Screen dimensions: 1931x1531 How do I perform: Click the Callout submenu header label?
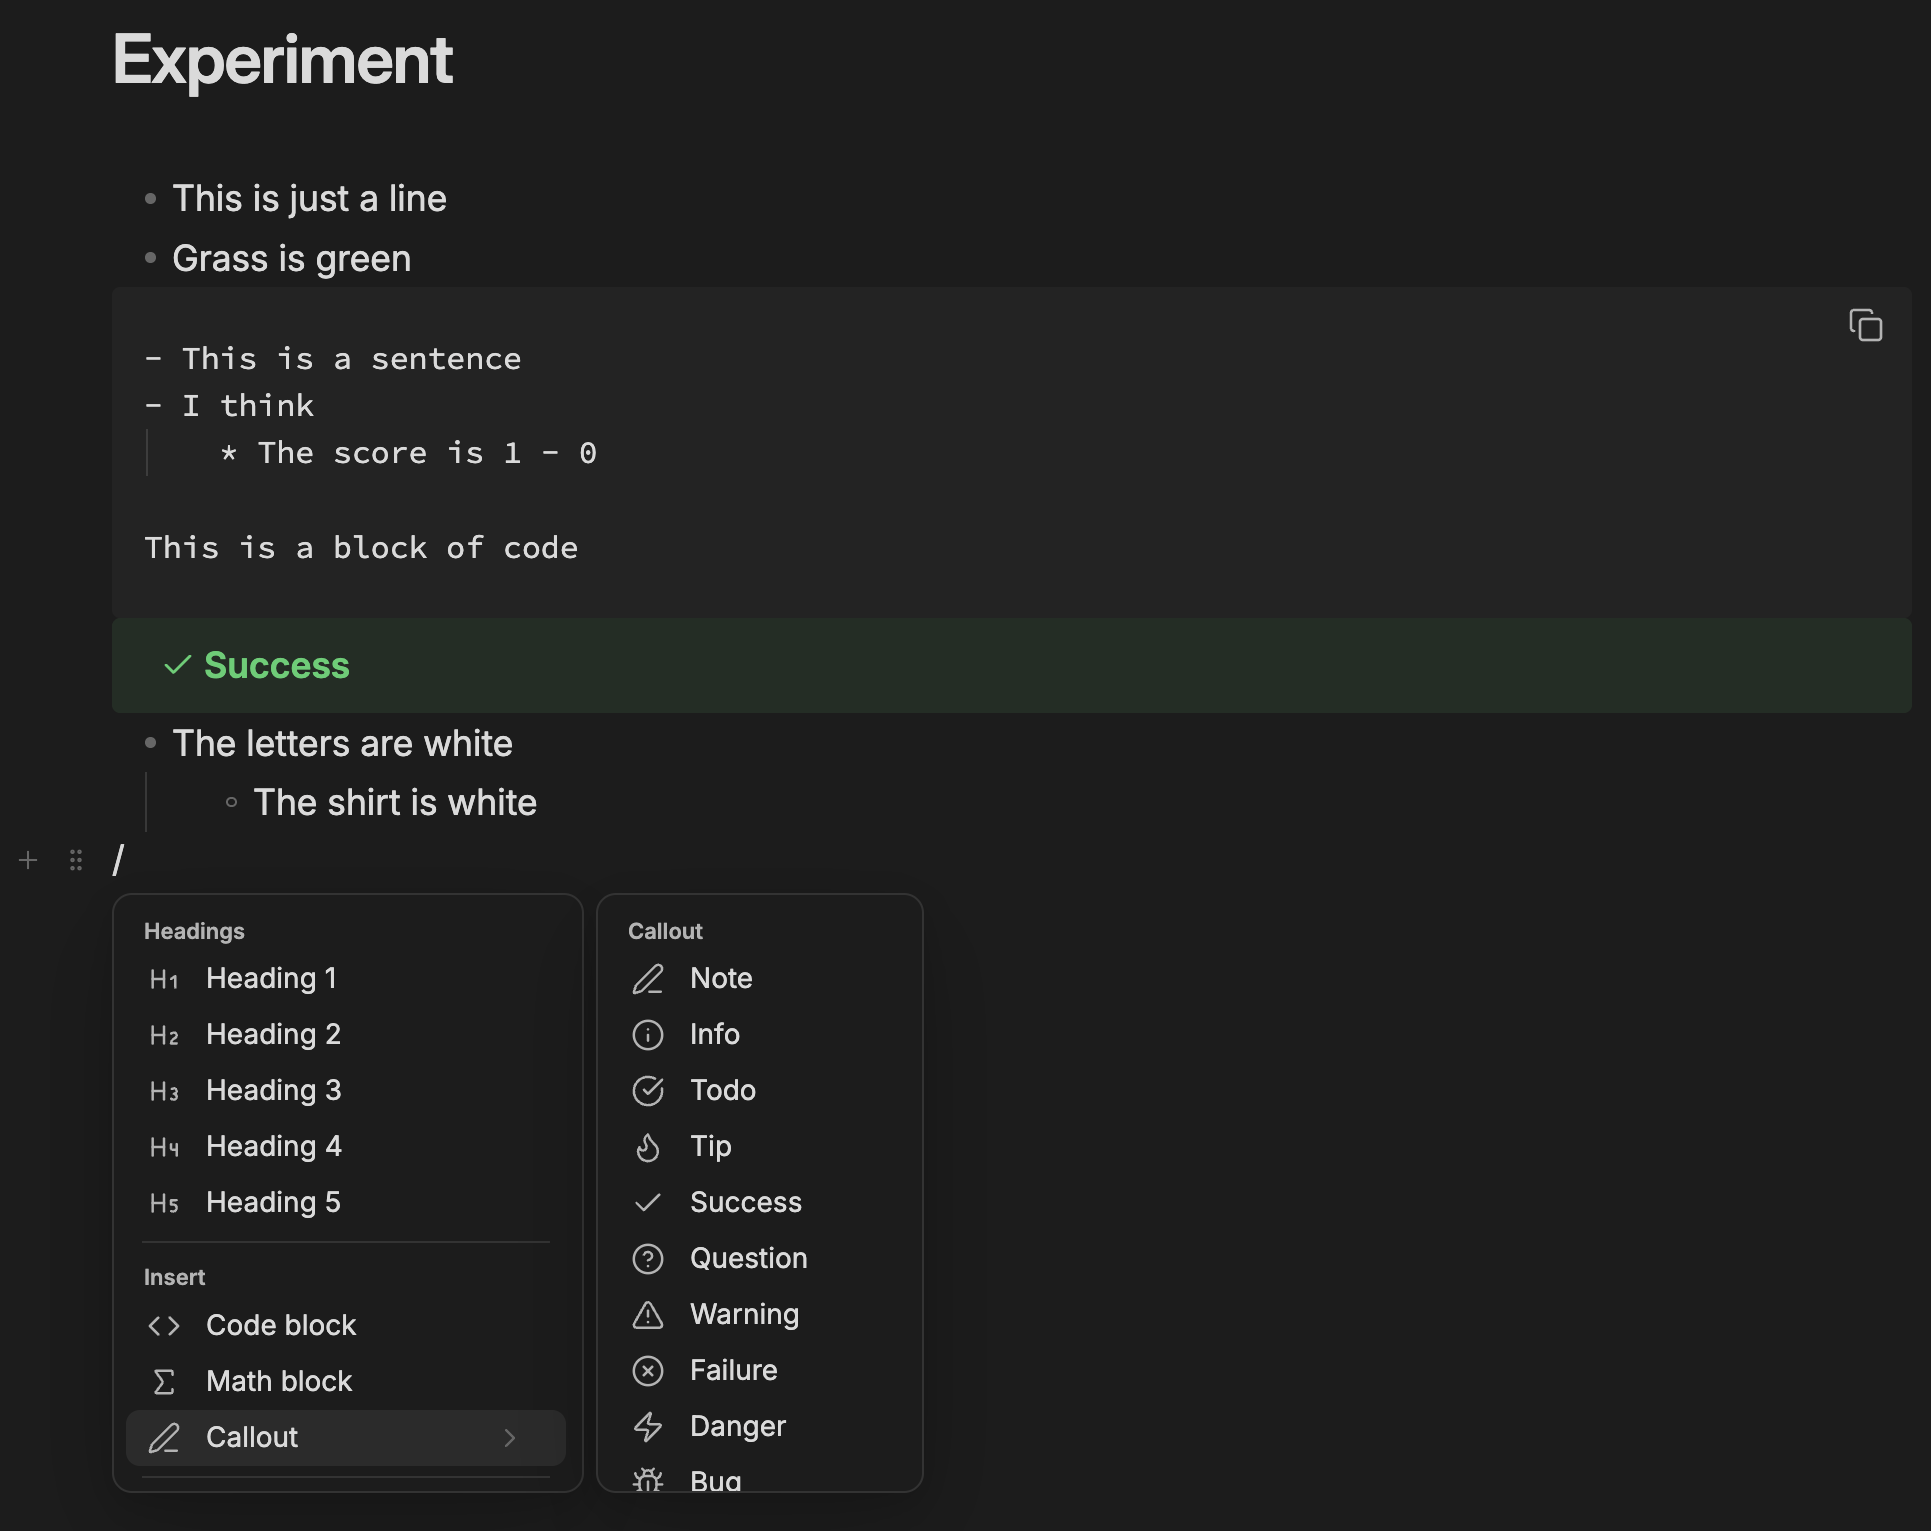point(665,931)
